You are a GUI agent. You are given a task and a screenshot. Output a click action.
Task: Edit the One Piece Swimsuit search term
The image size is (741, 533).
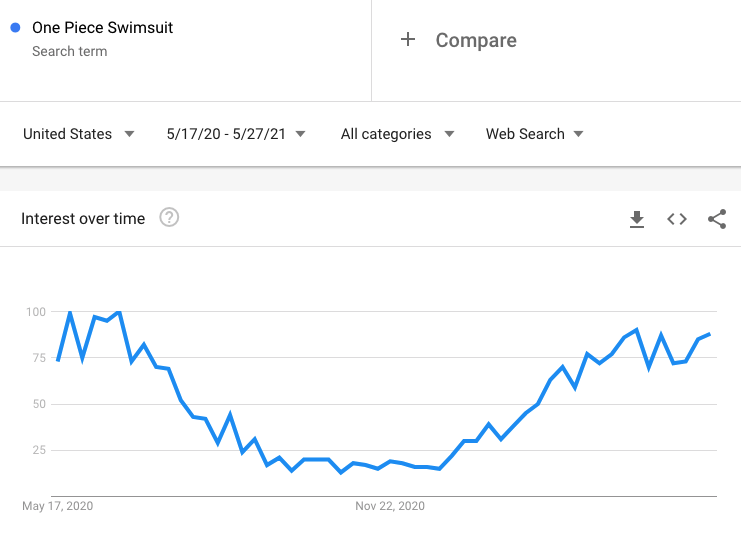(102, 28)
